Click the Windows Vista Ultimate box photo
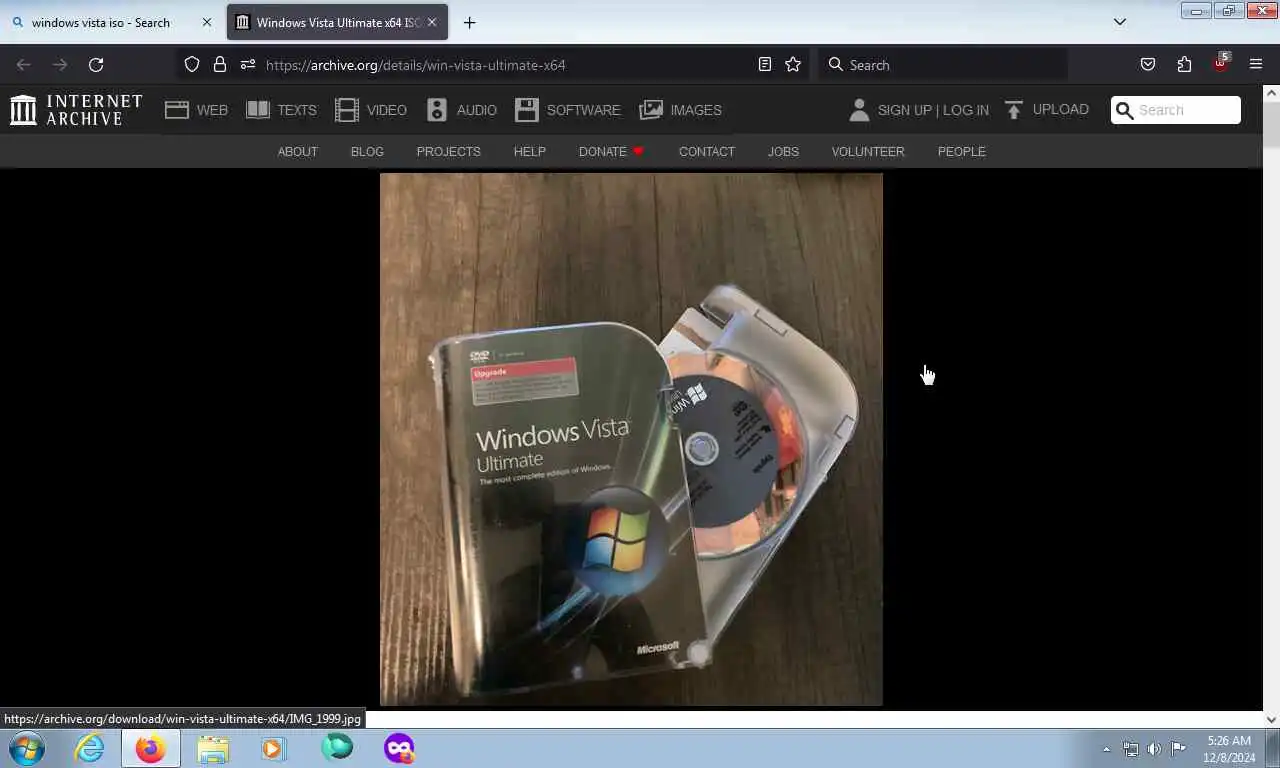1280x768 pixels. pos(631,439)
